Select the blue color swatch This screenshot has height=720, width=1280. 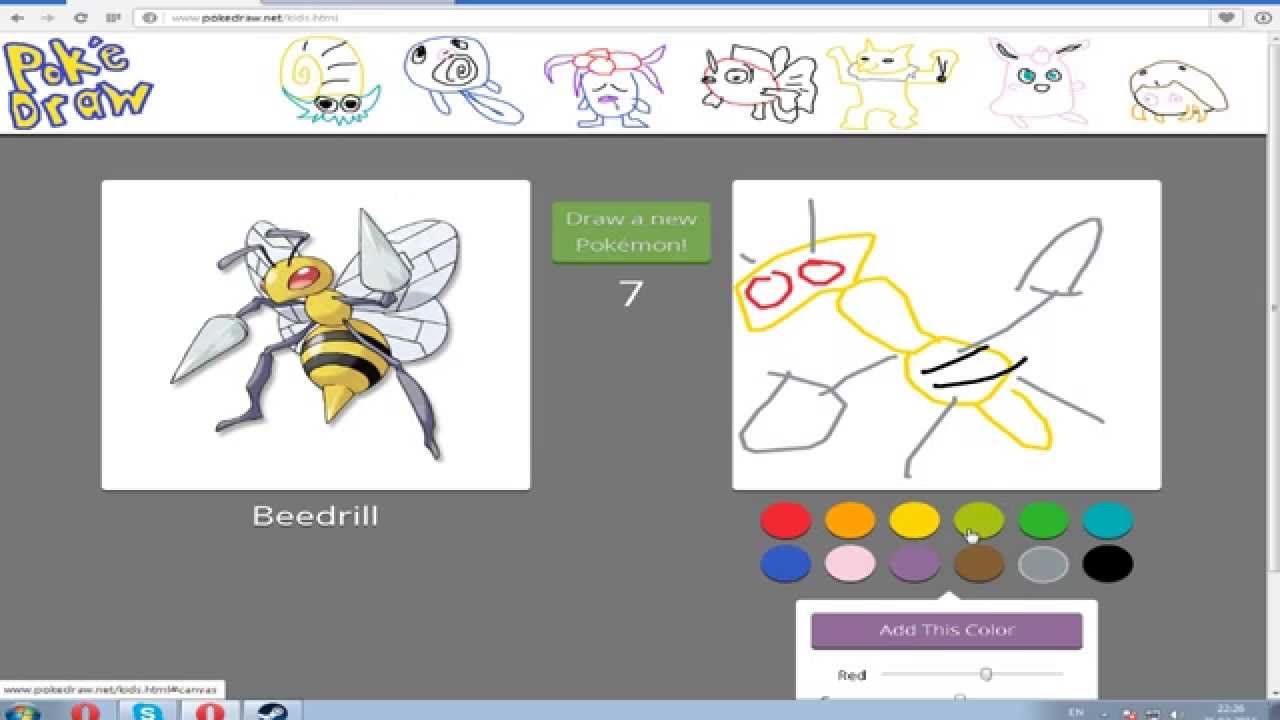click(x=785, y=563)
